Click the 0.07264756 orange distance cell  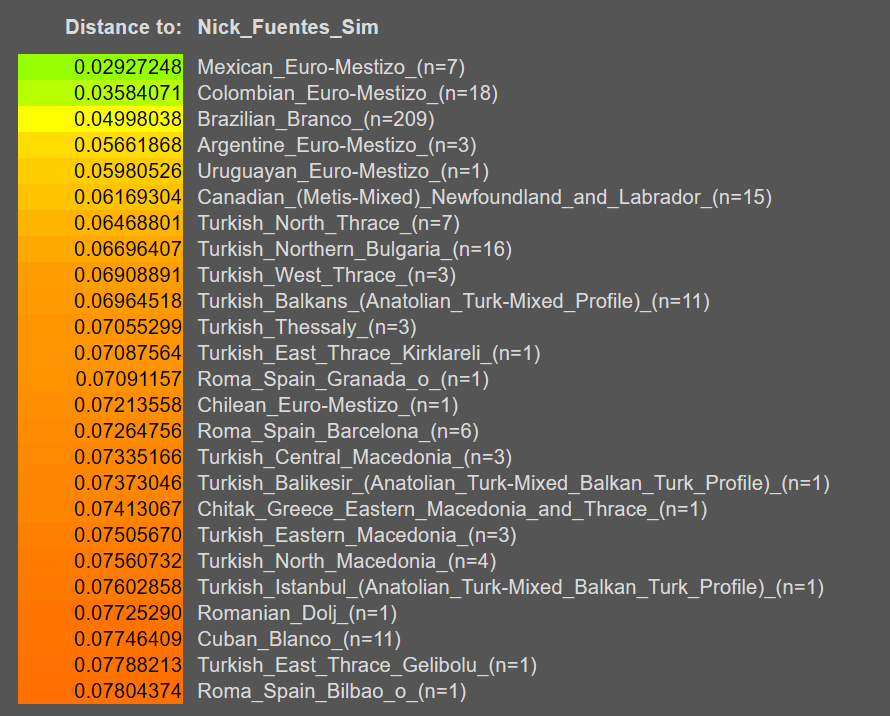(100, 431)
